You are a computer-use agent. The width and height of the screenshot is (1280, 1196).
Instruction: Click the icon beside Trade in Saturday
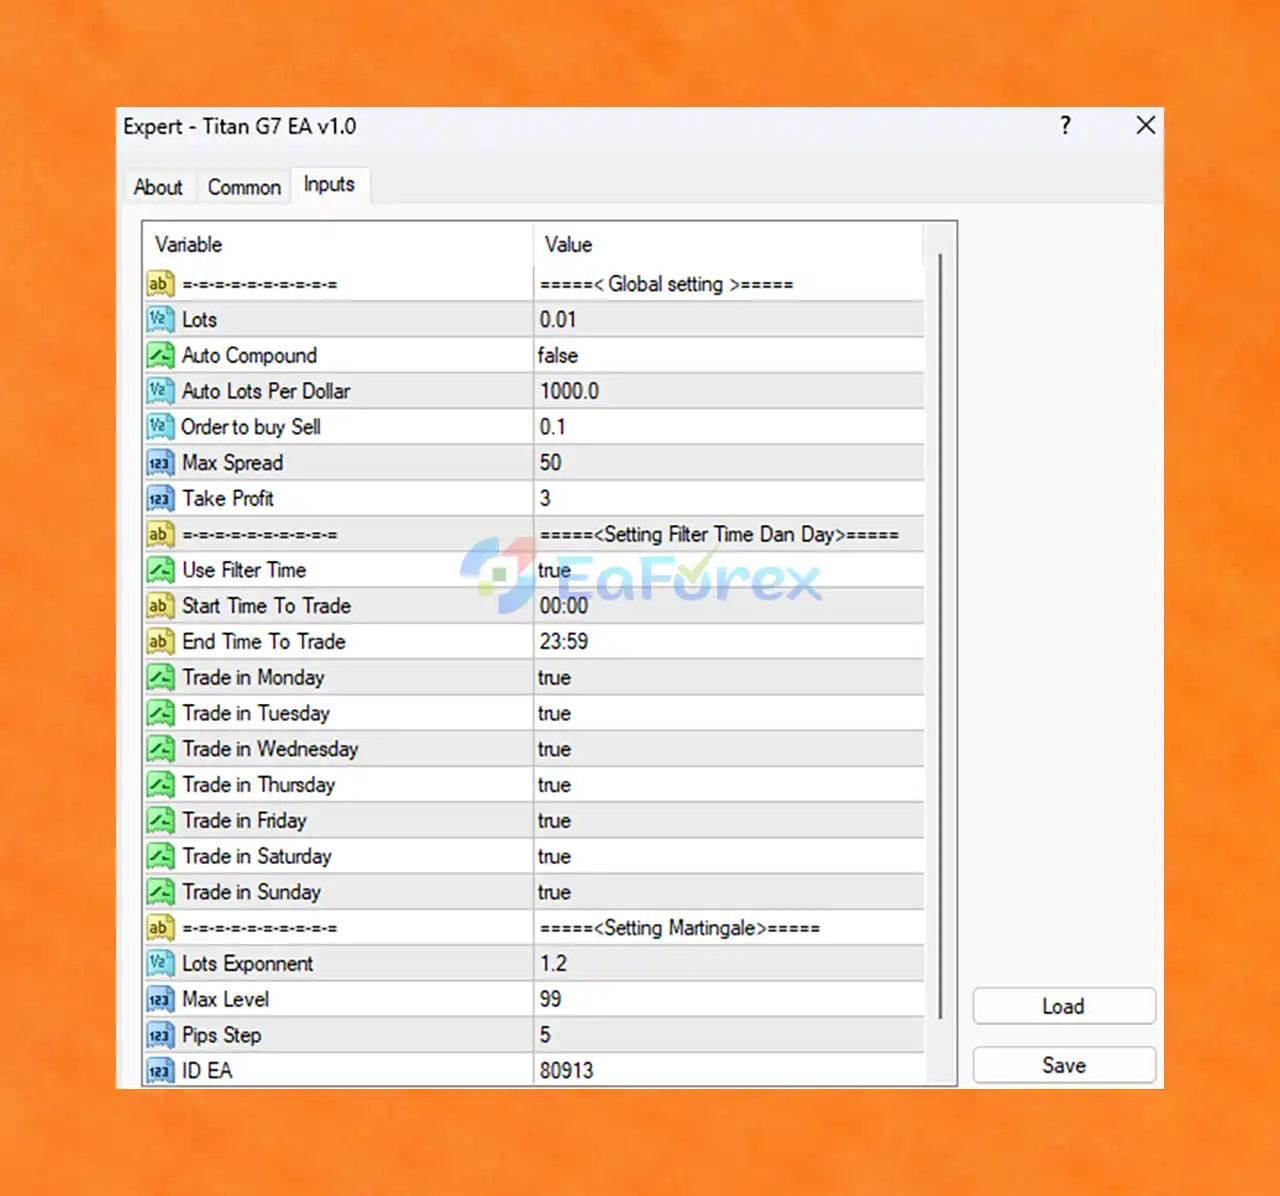160,856
